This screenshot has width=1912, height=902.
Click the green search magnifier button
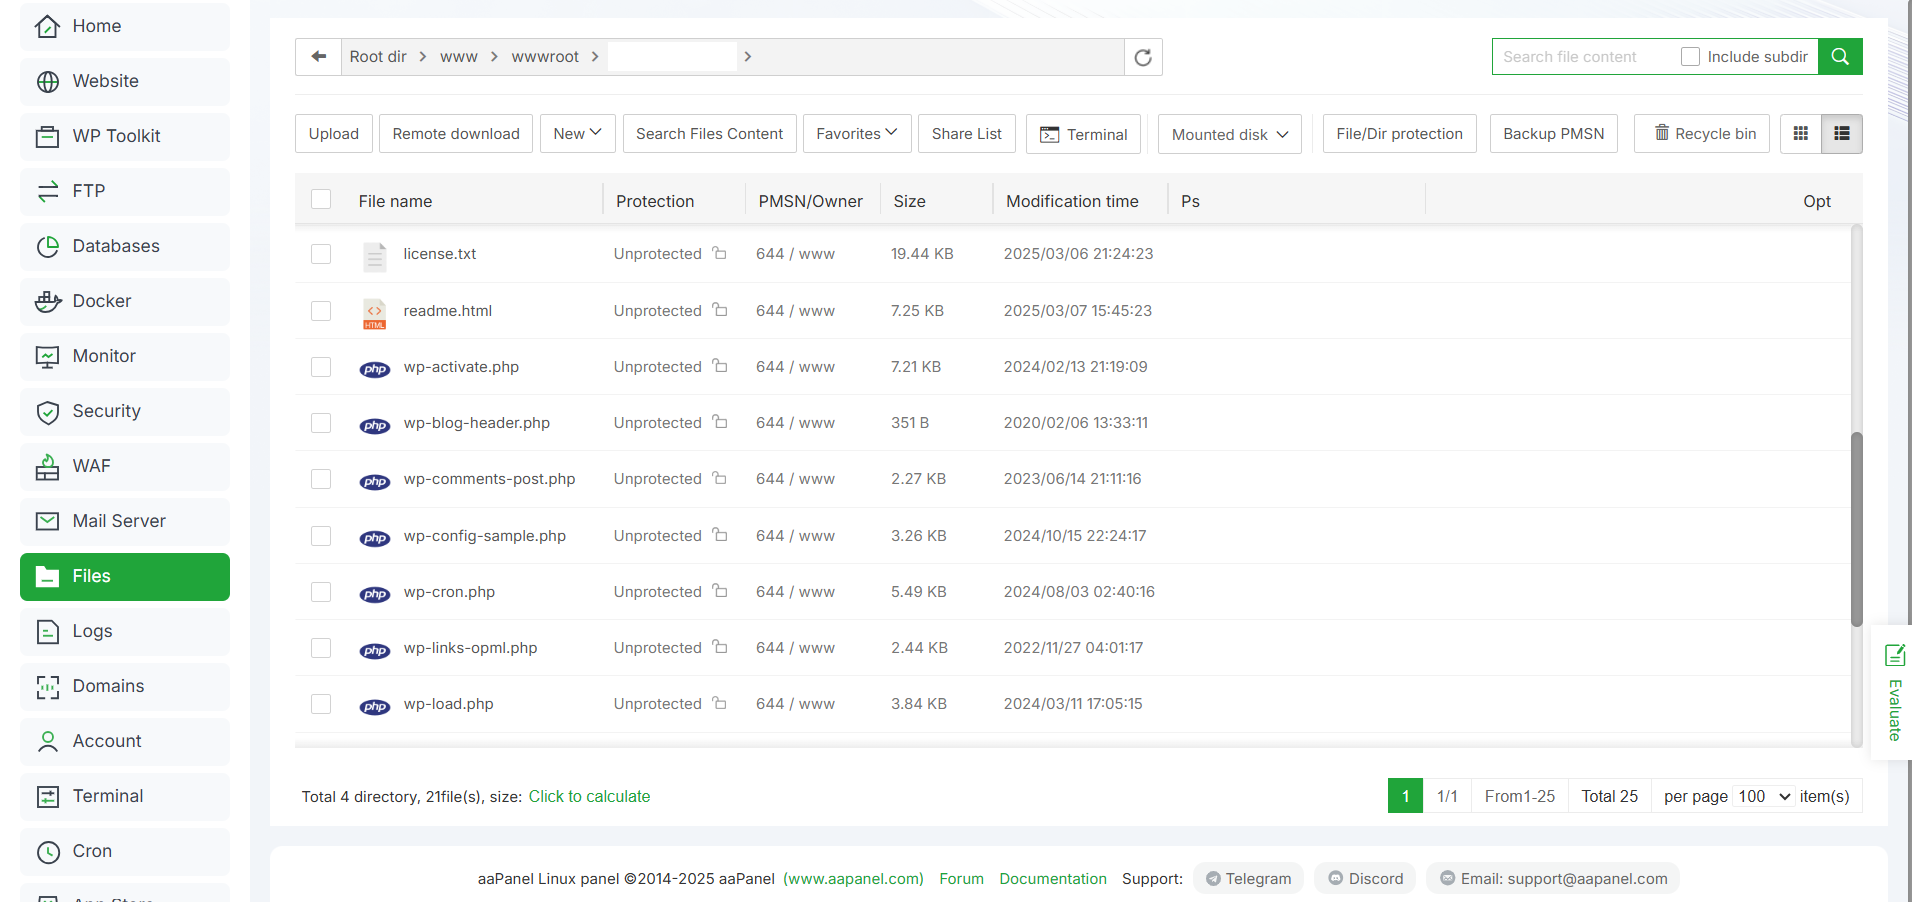click(1839, 57)
